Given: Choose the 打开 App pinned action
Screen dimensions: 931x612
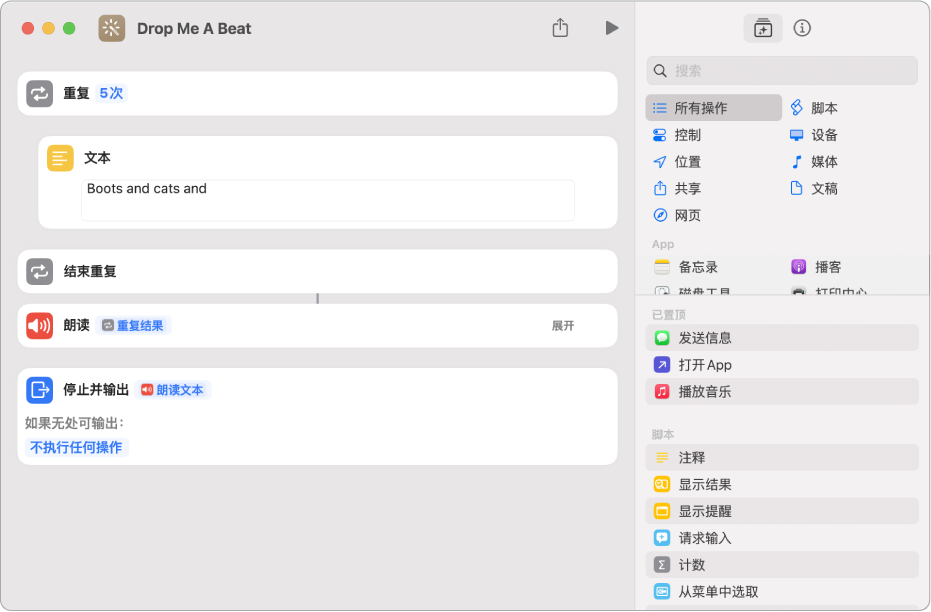Looking at the screenshot, I should 782,364.
